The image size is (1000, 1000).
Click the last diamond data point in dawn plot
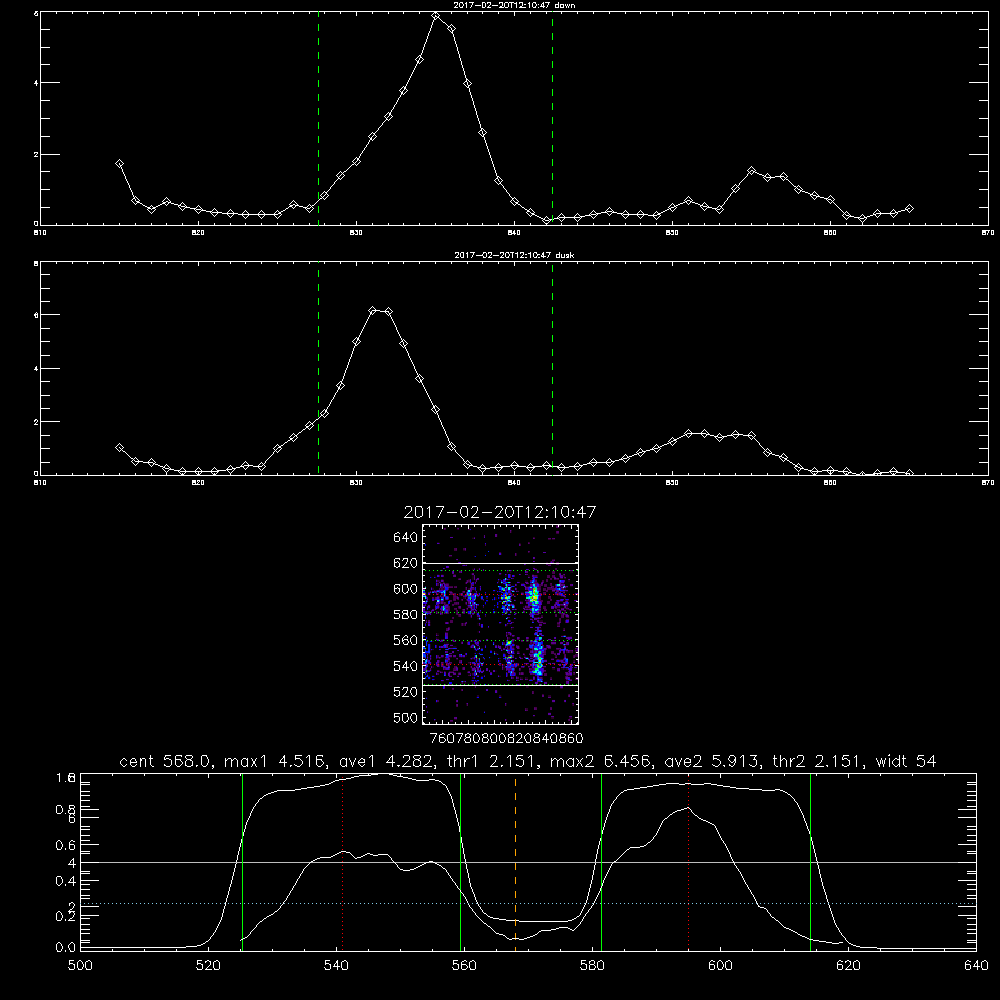point(909,209)
